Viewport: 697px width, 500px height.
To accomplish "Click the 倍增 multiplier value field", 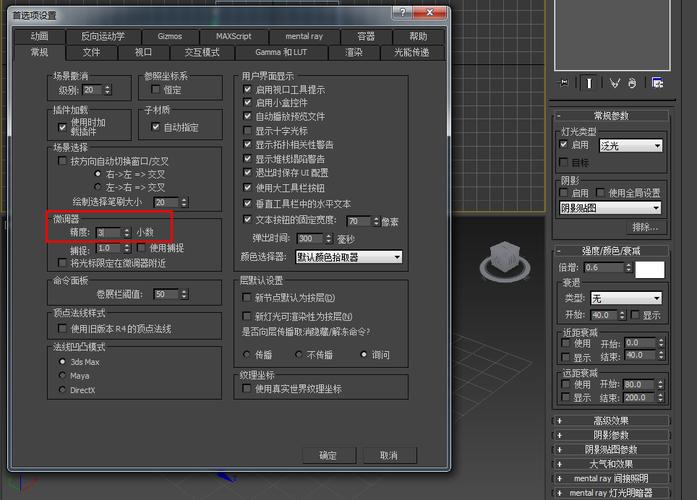I will click(x=604, y=268).
